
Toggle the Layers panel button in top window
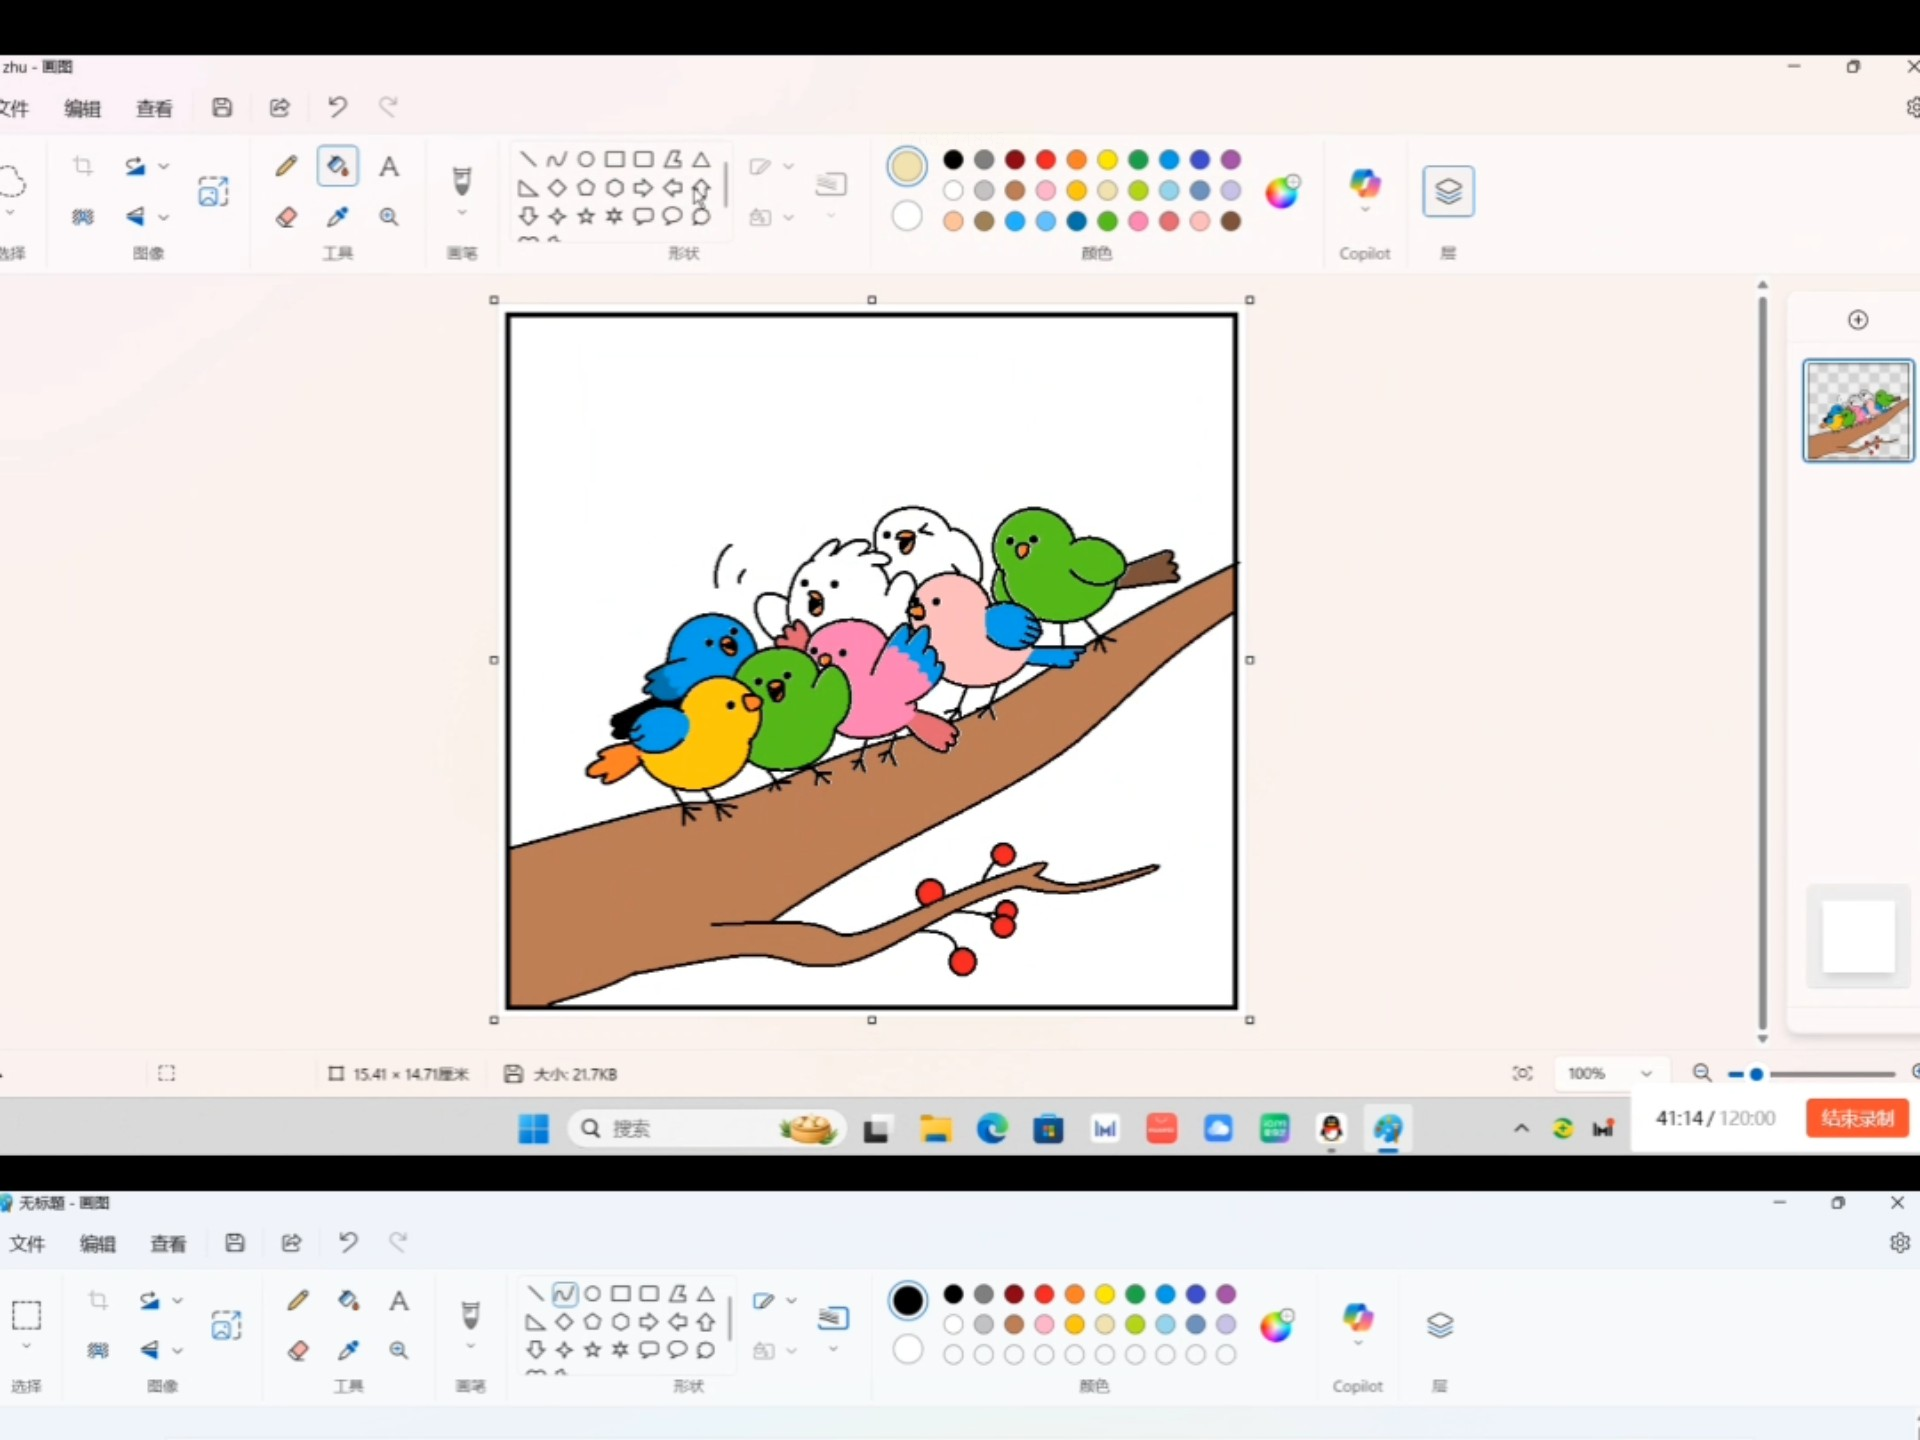tap(1448, 190)
